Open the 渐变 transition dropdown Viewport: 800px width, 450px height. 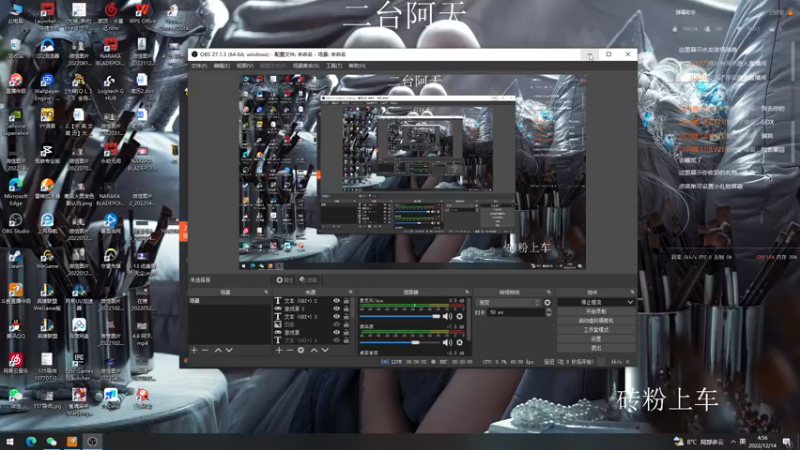[x=508, y=303]
